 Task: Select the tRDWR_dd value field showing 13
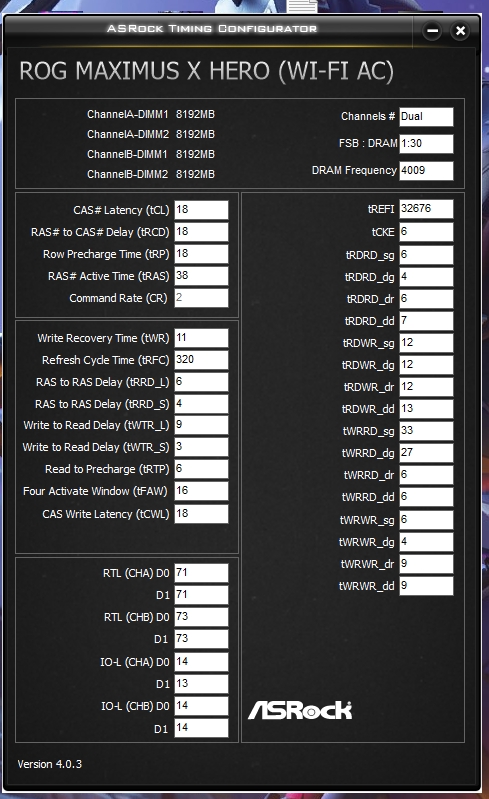pos(426,408)
